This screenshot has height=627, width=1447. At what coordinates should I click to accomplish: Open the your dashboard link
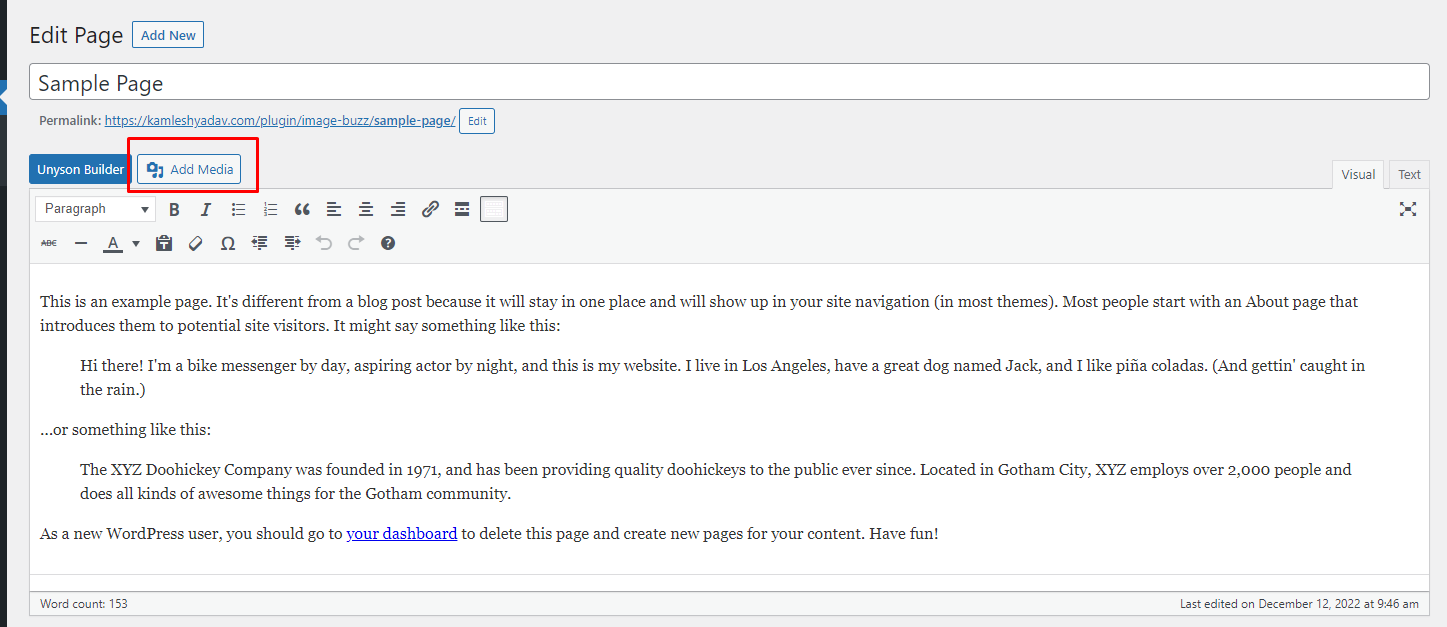point(401,534)
